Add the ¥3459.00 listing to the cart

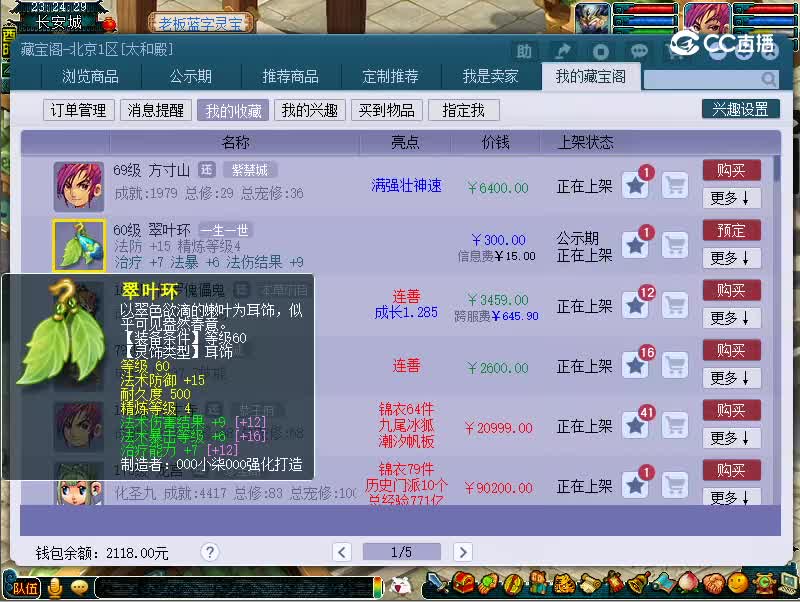[x=675, y=306]
